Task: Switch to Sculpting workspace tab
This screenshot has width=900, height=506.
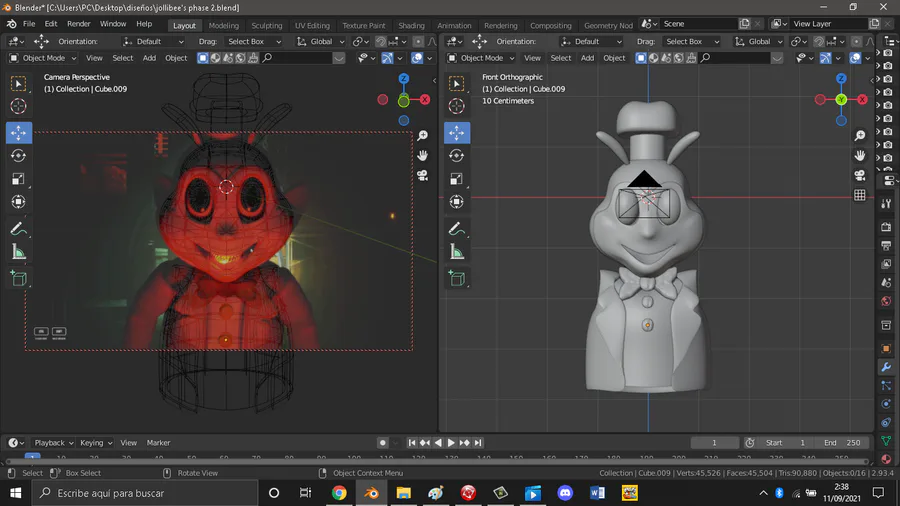Action: pos(267,25)
